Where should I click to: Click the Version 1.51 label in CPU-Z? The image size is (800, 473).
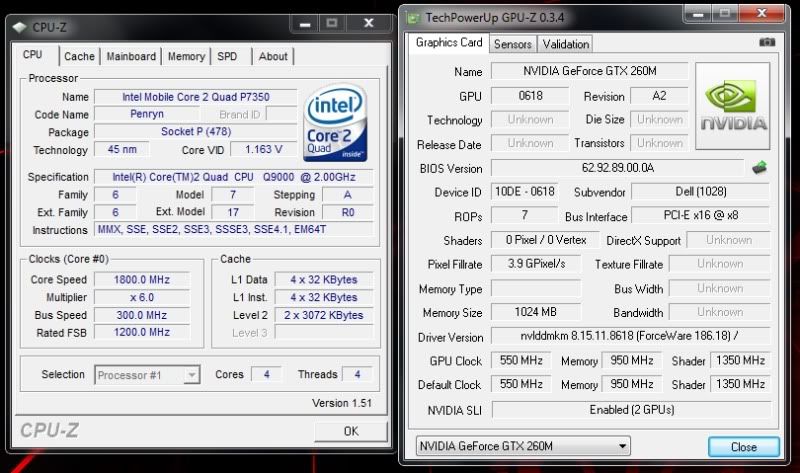[x=342, y=403]
